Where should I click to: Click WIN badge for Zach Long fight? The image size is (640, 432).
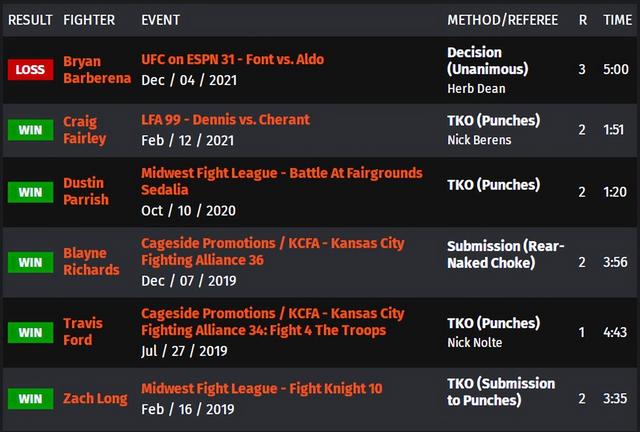(30, 398)
